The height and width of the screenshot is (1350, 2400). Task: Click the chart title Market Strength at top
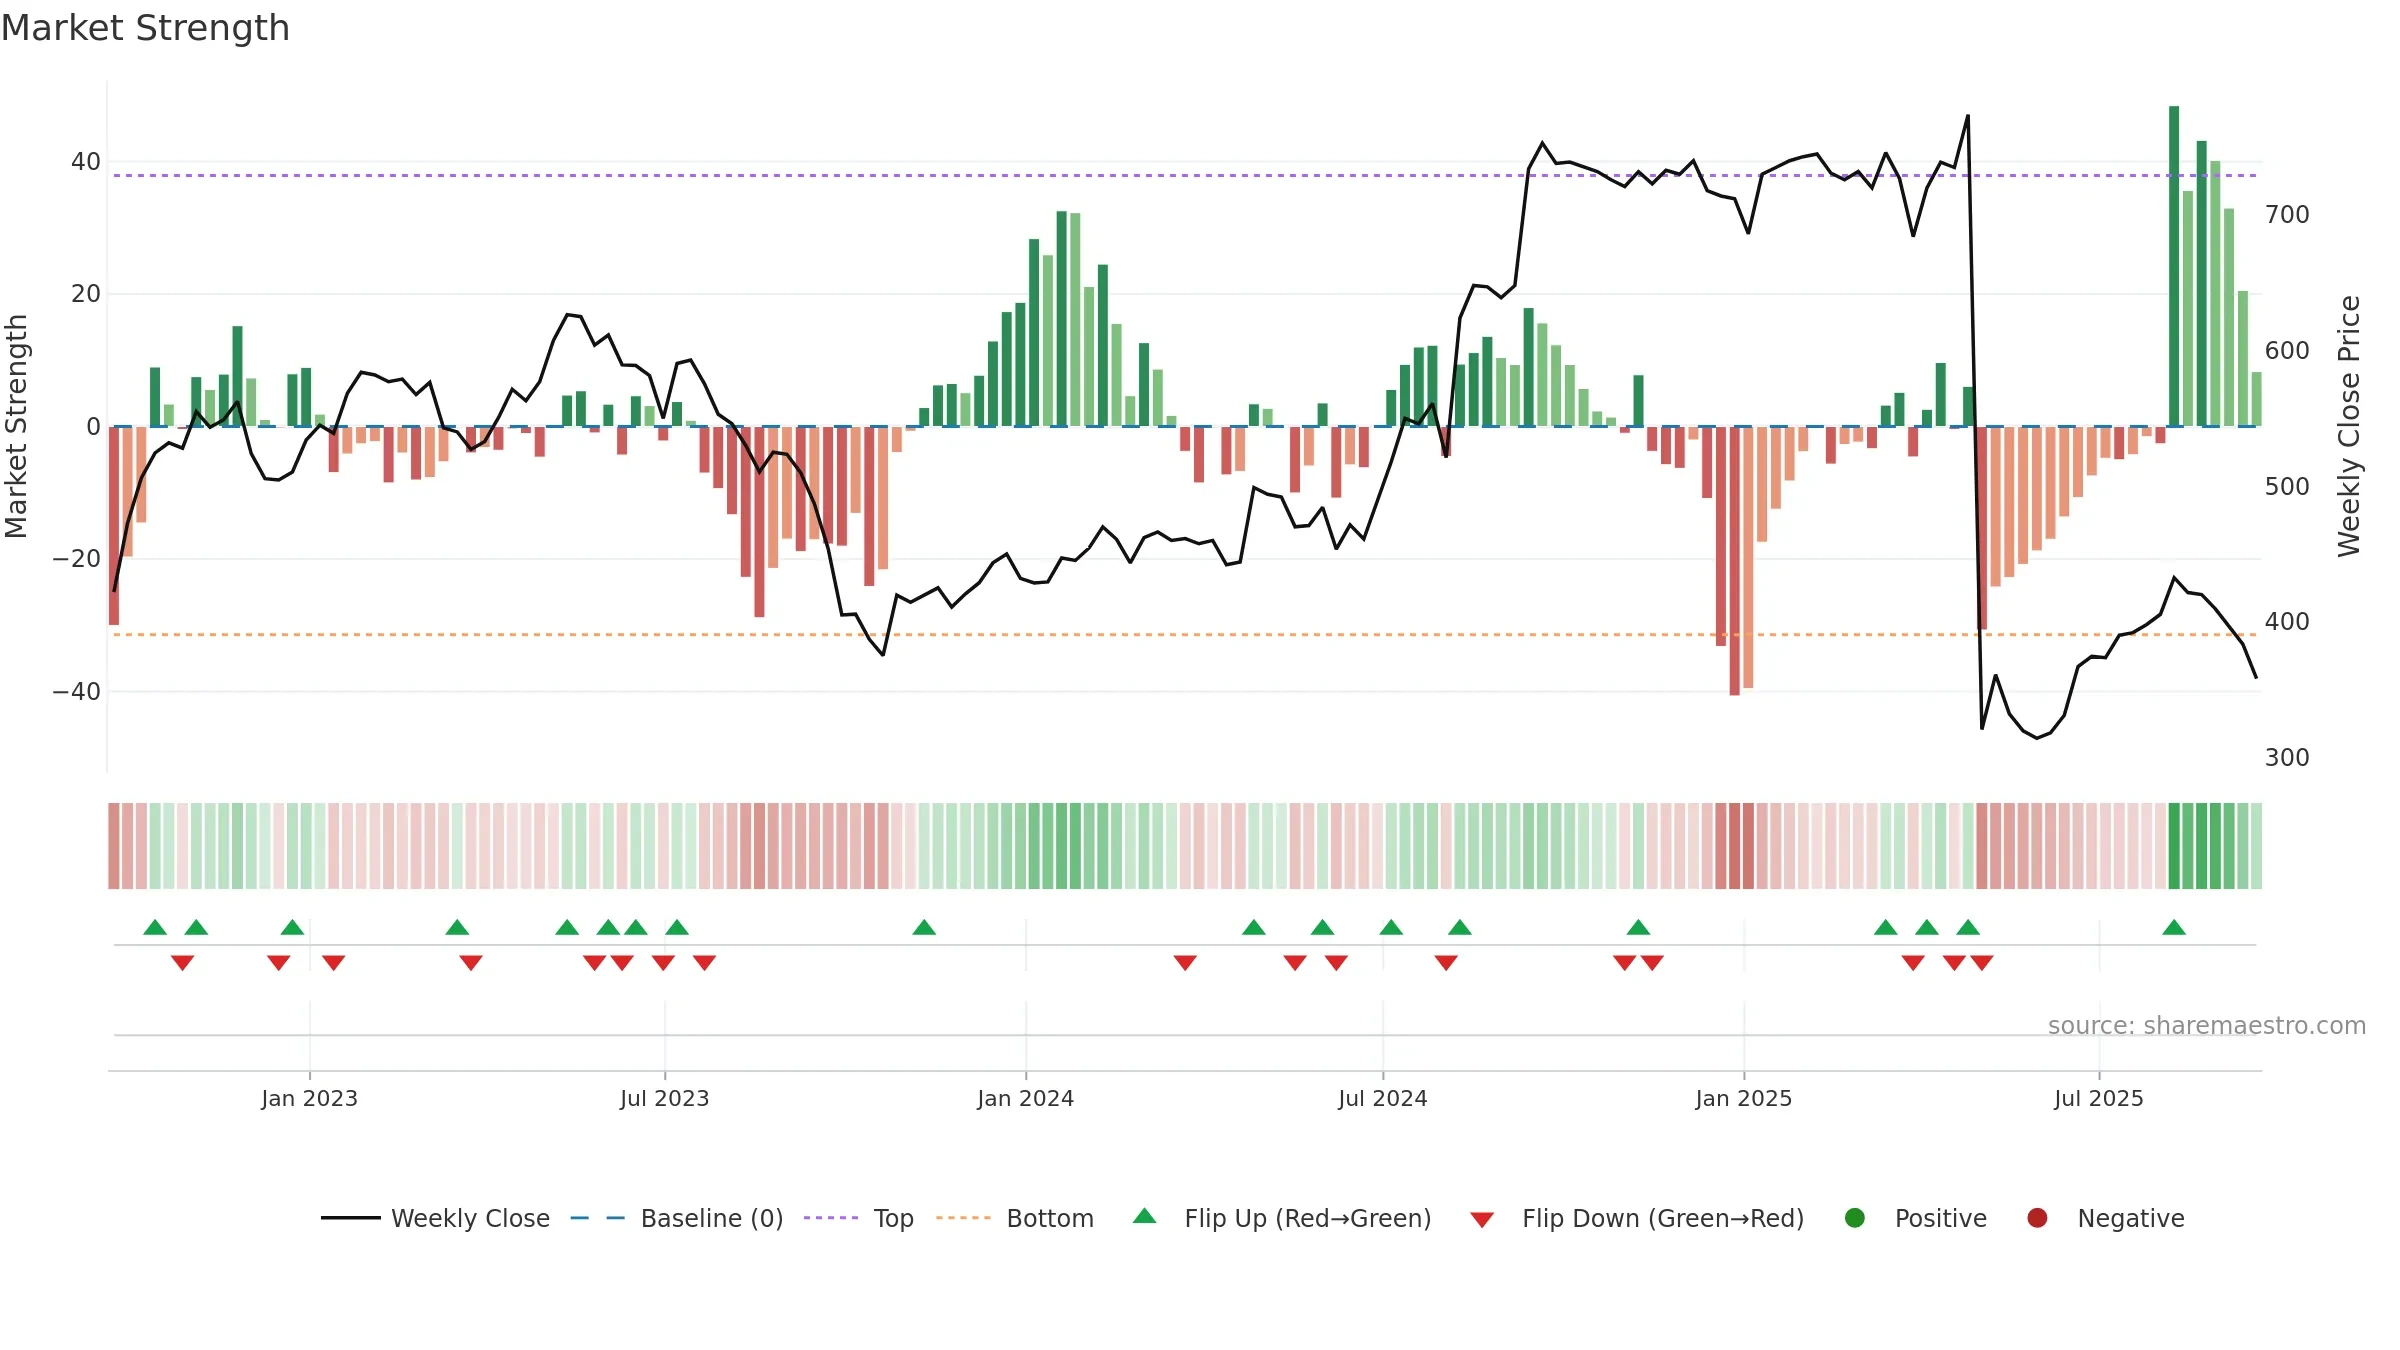[145, 28]
